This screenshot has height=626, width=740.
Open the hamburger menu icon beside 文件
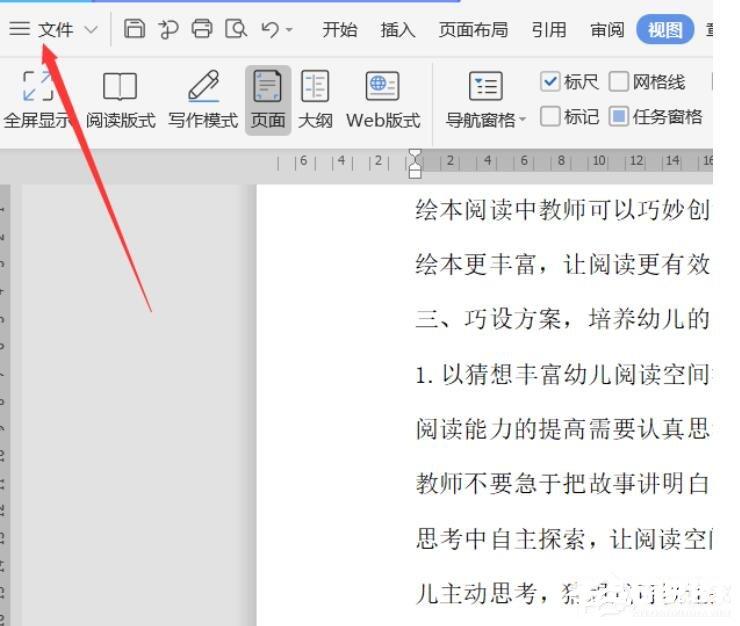[x=19, y=29]
